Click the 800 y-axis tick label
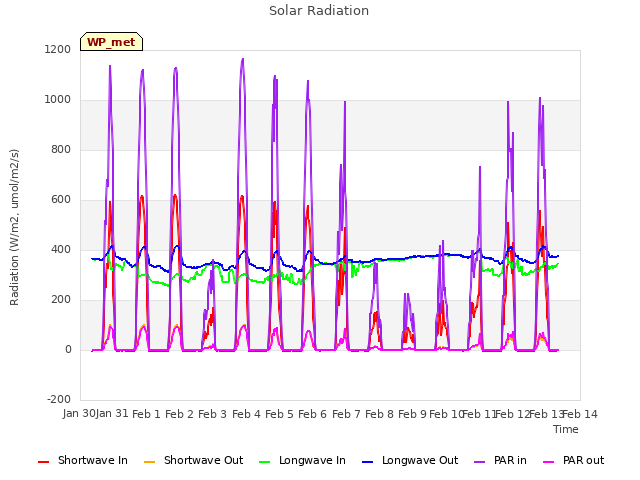The width and height of the screenshot is (640, 480). tap(61, 149)
